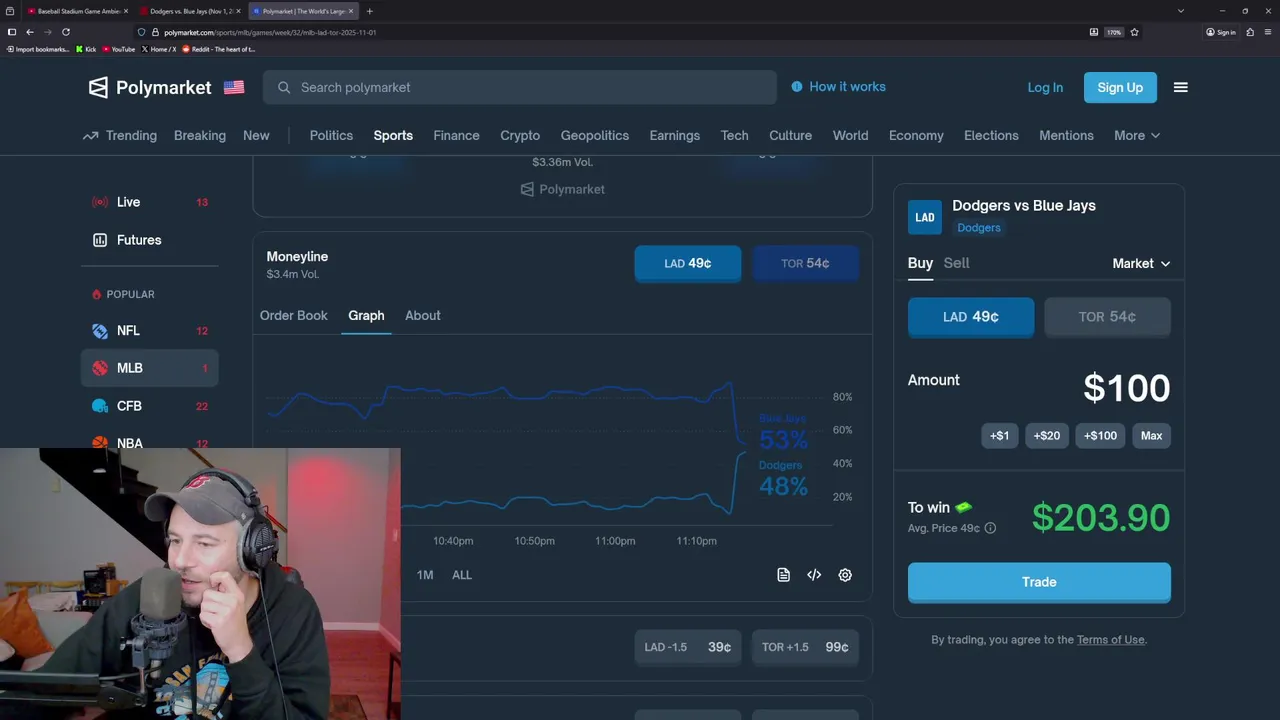
Task: Open the Futures chart icon
Action: [100, 240]
